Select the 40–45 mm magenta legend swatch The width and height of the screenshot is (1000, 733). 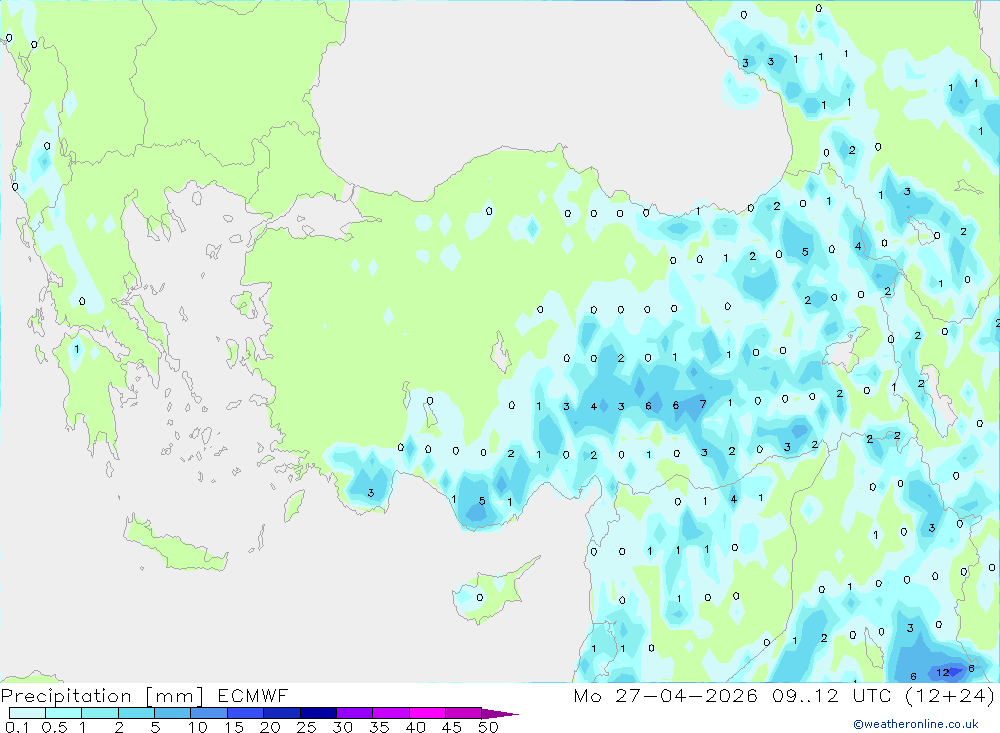pos(427,713)
